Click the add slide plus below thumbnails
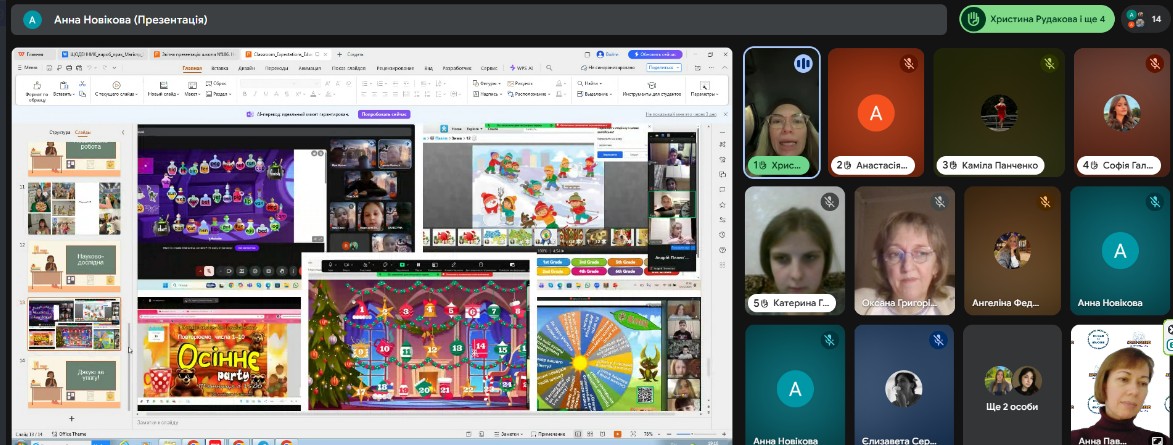Screen dimensions: 1173x445 71,418
